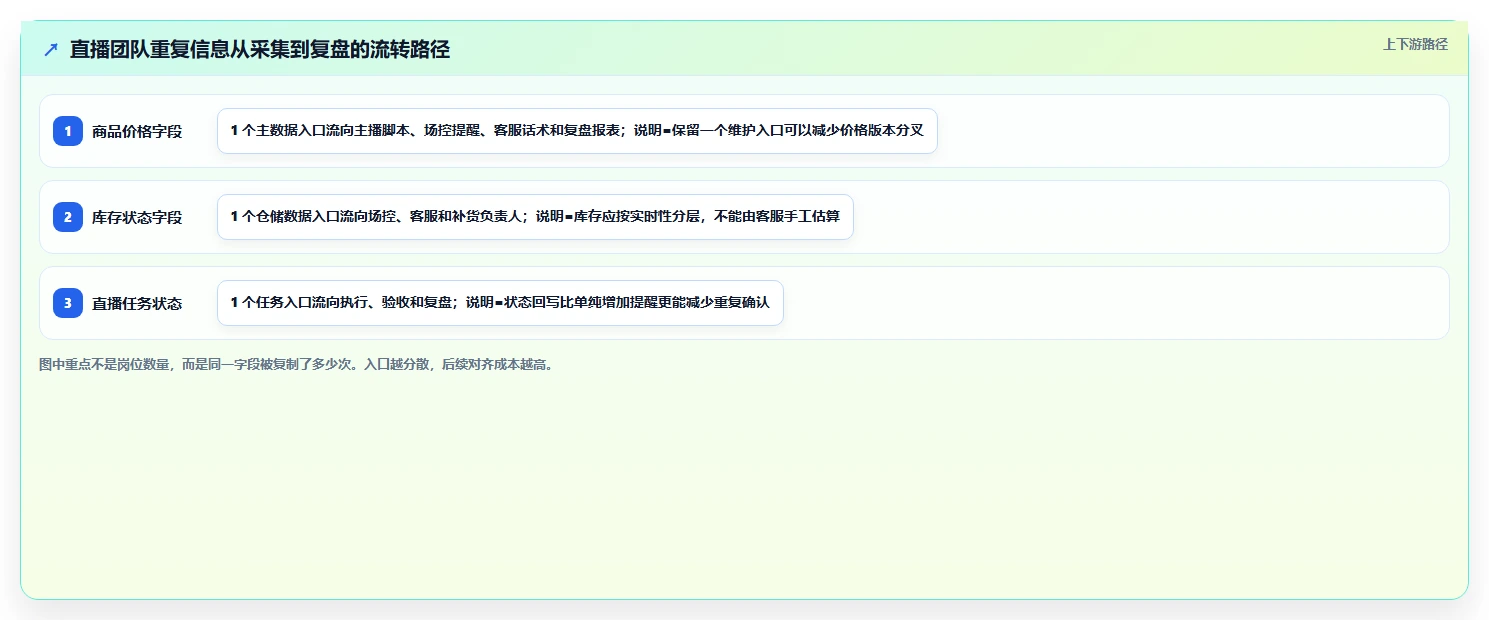Click the 直播任务状态 label
Screen dimensions: 1489x620
pos(137,303)
